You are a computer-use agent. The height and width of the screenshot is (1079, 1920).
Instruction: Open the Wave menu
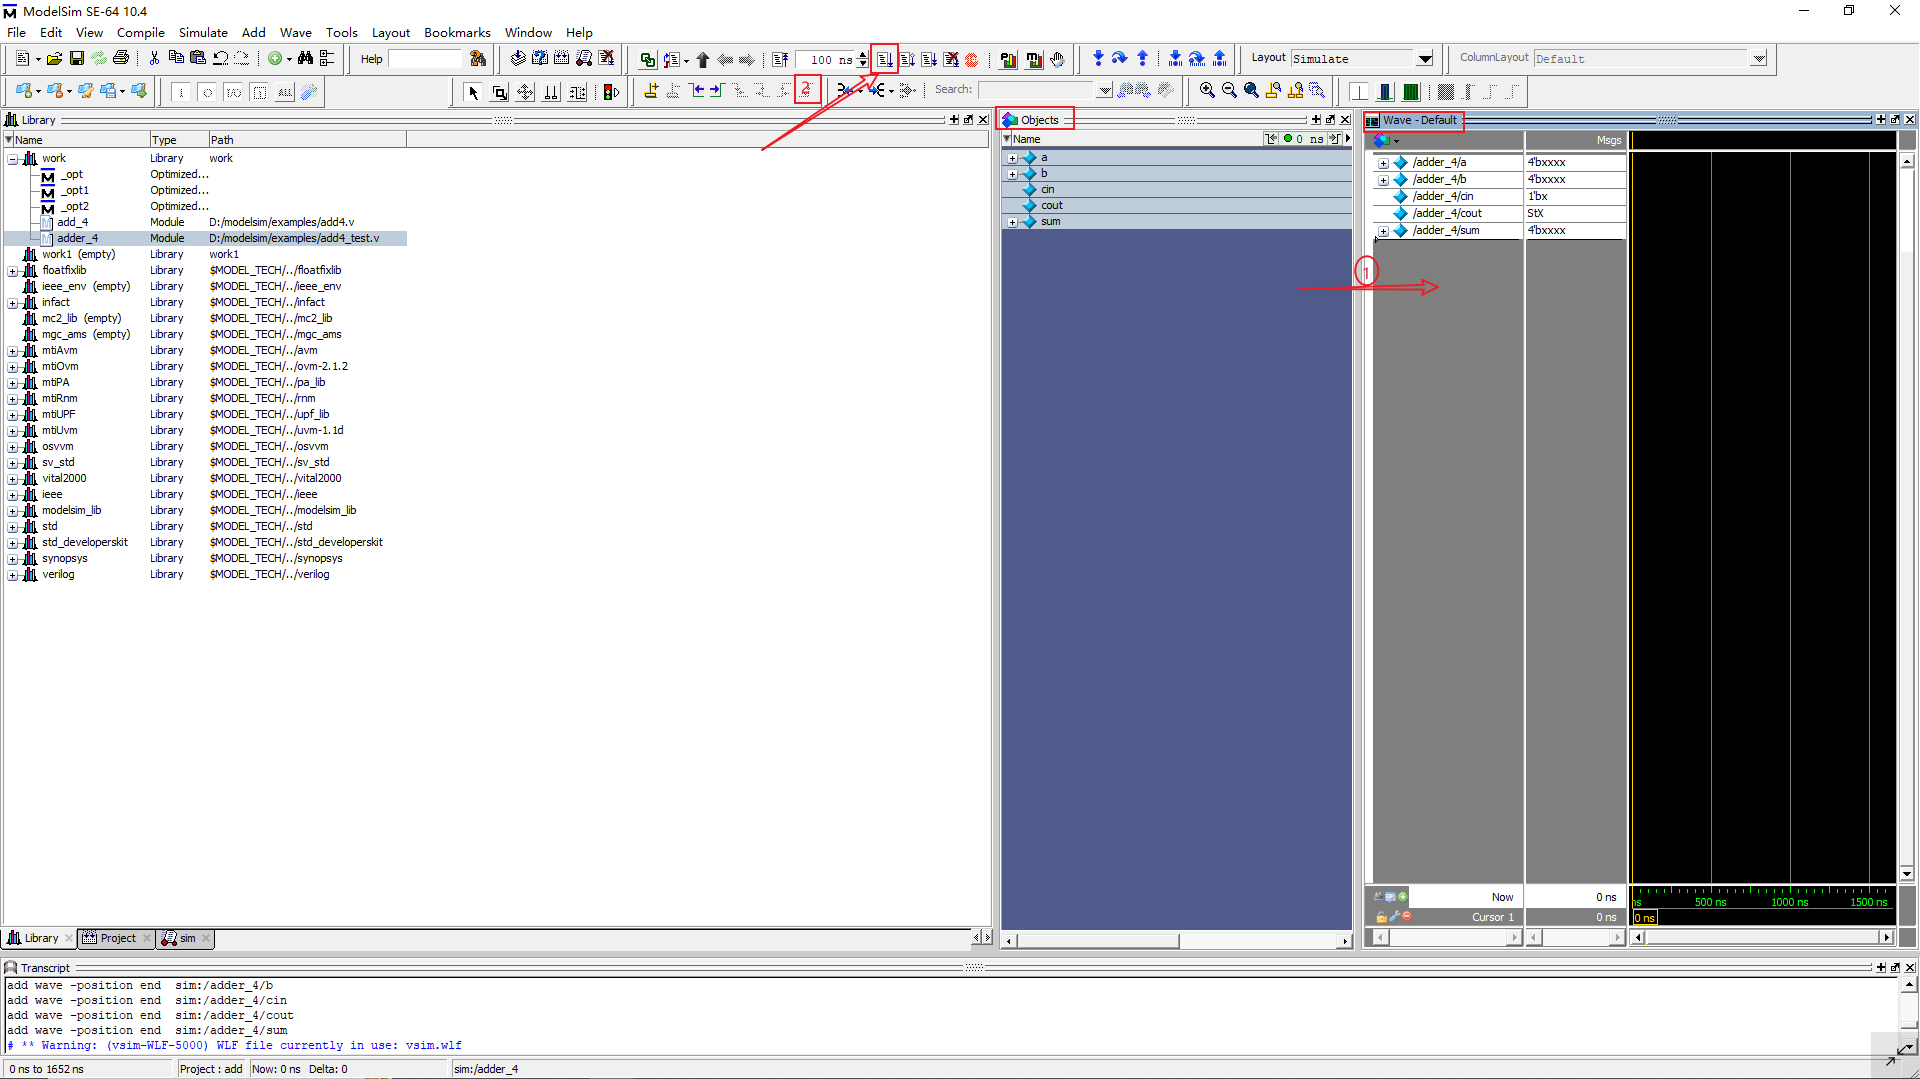[x=296, y=32]
